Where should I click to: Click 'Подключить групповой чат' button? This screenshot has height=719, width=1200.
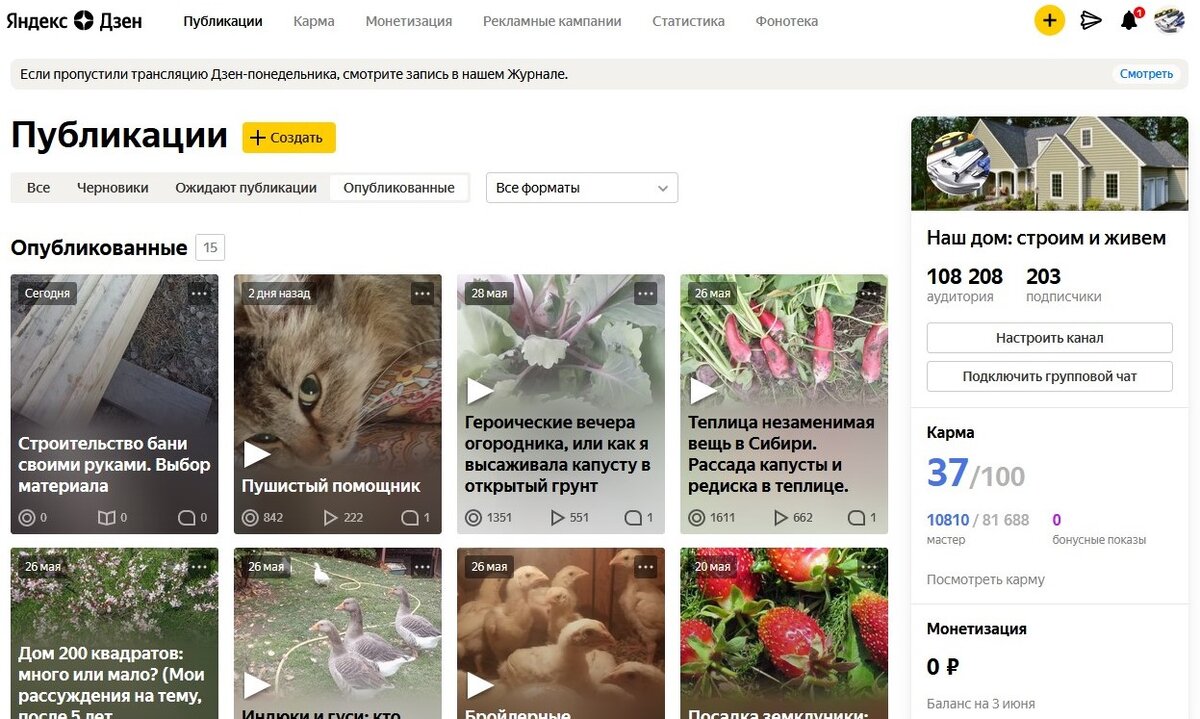(1049, 377)
